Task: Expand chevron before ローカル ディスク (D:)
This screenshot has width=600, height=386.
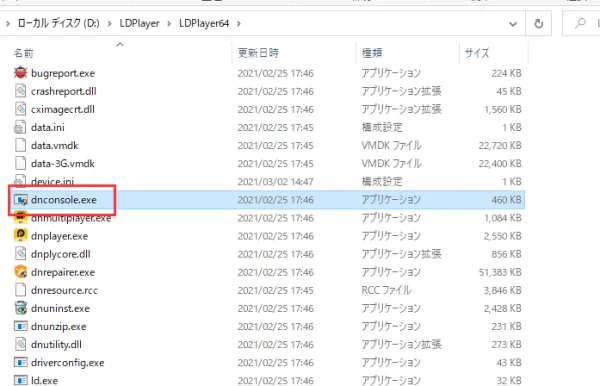Action: click(x=8, y=24)
